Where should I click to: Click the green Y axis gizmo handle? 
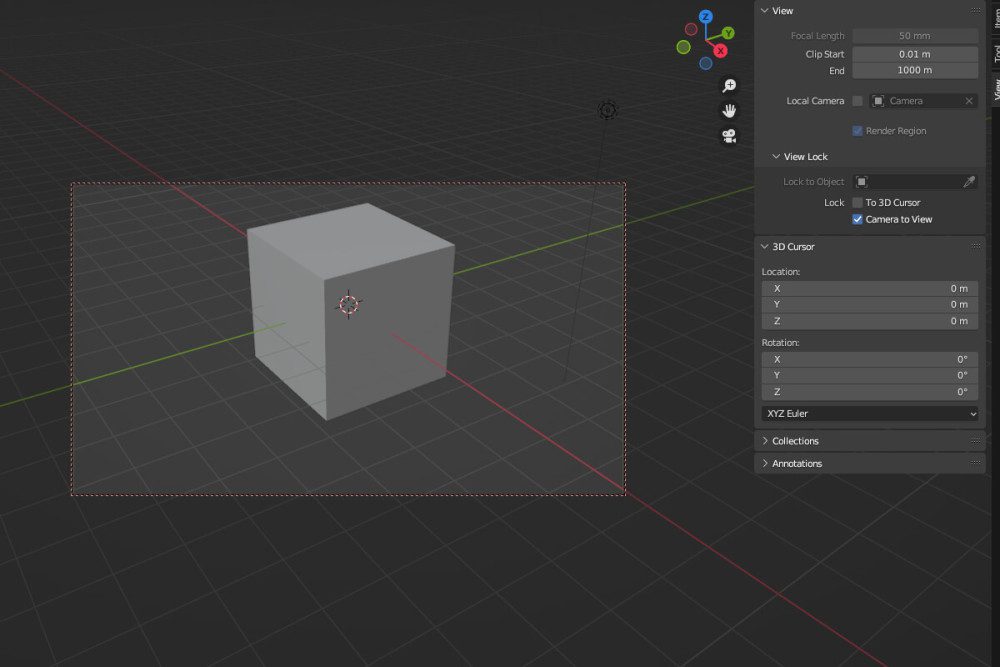(728, 33)
